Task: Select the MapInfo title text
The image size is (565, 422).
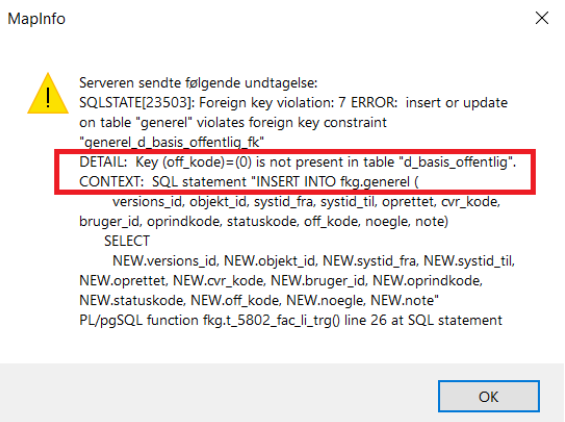Action: [x=36, y=19]
